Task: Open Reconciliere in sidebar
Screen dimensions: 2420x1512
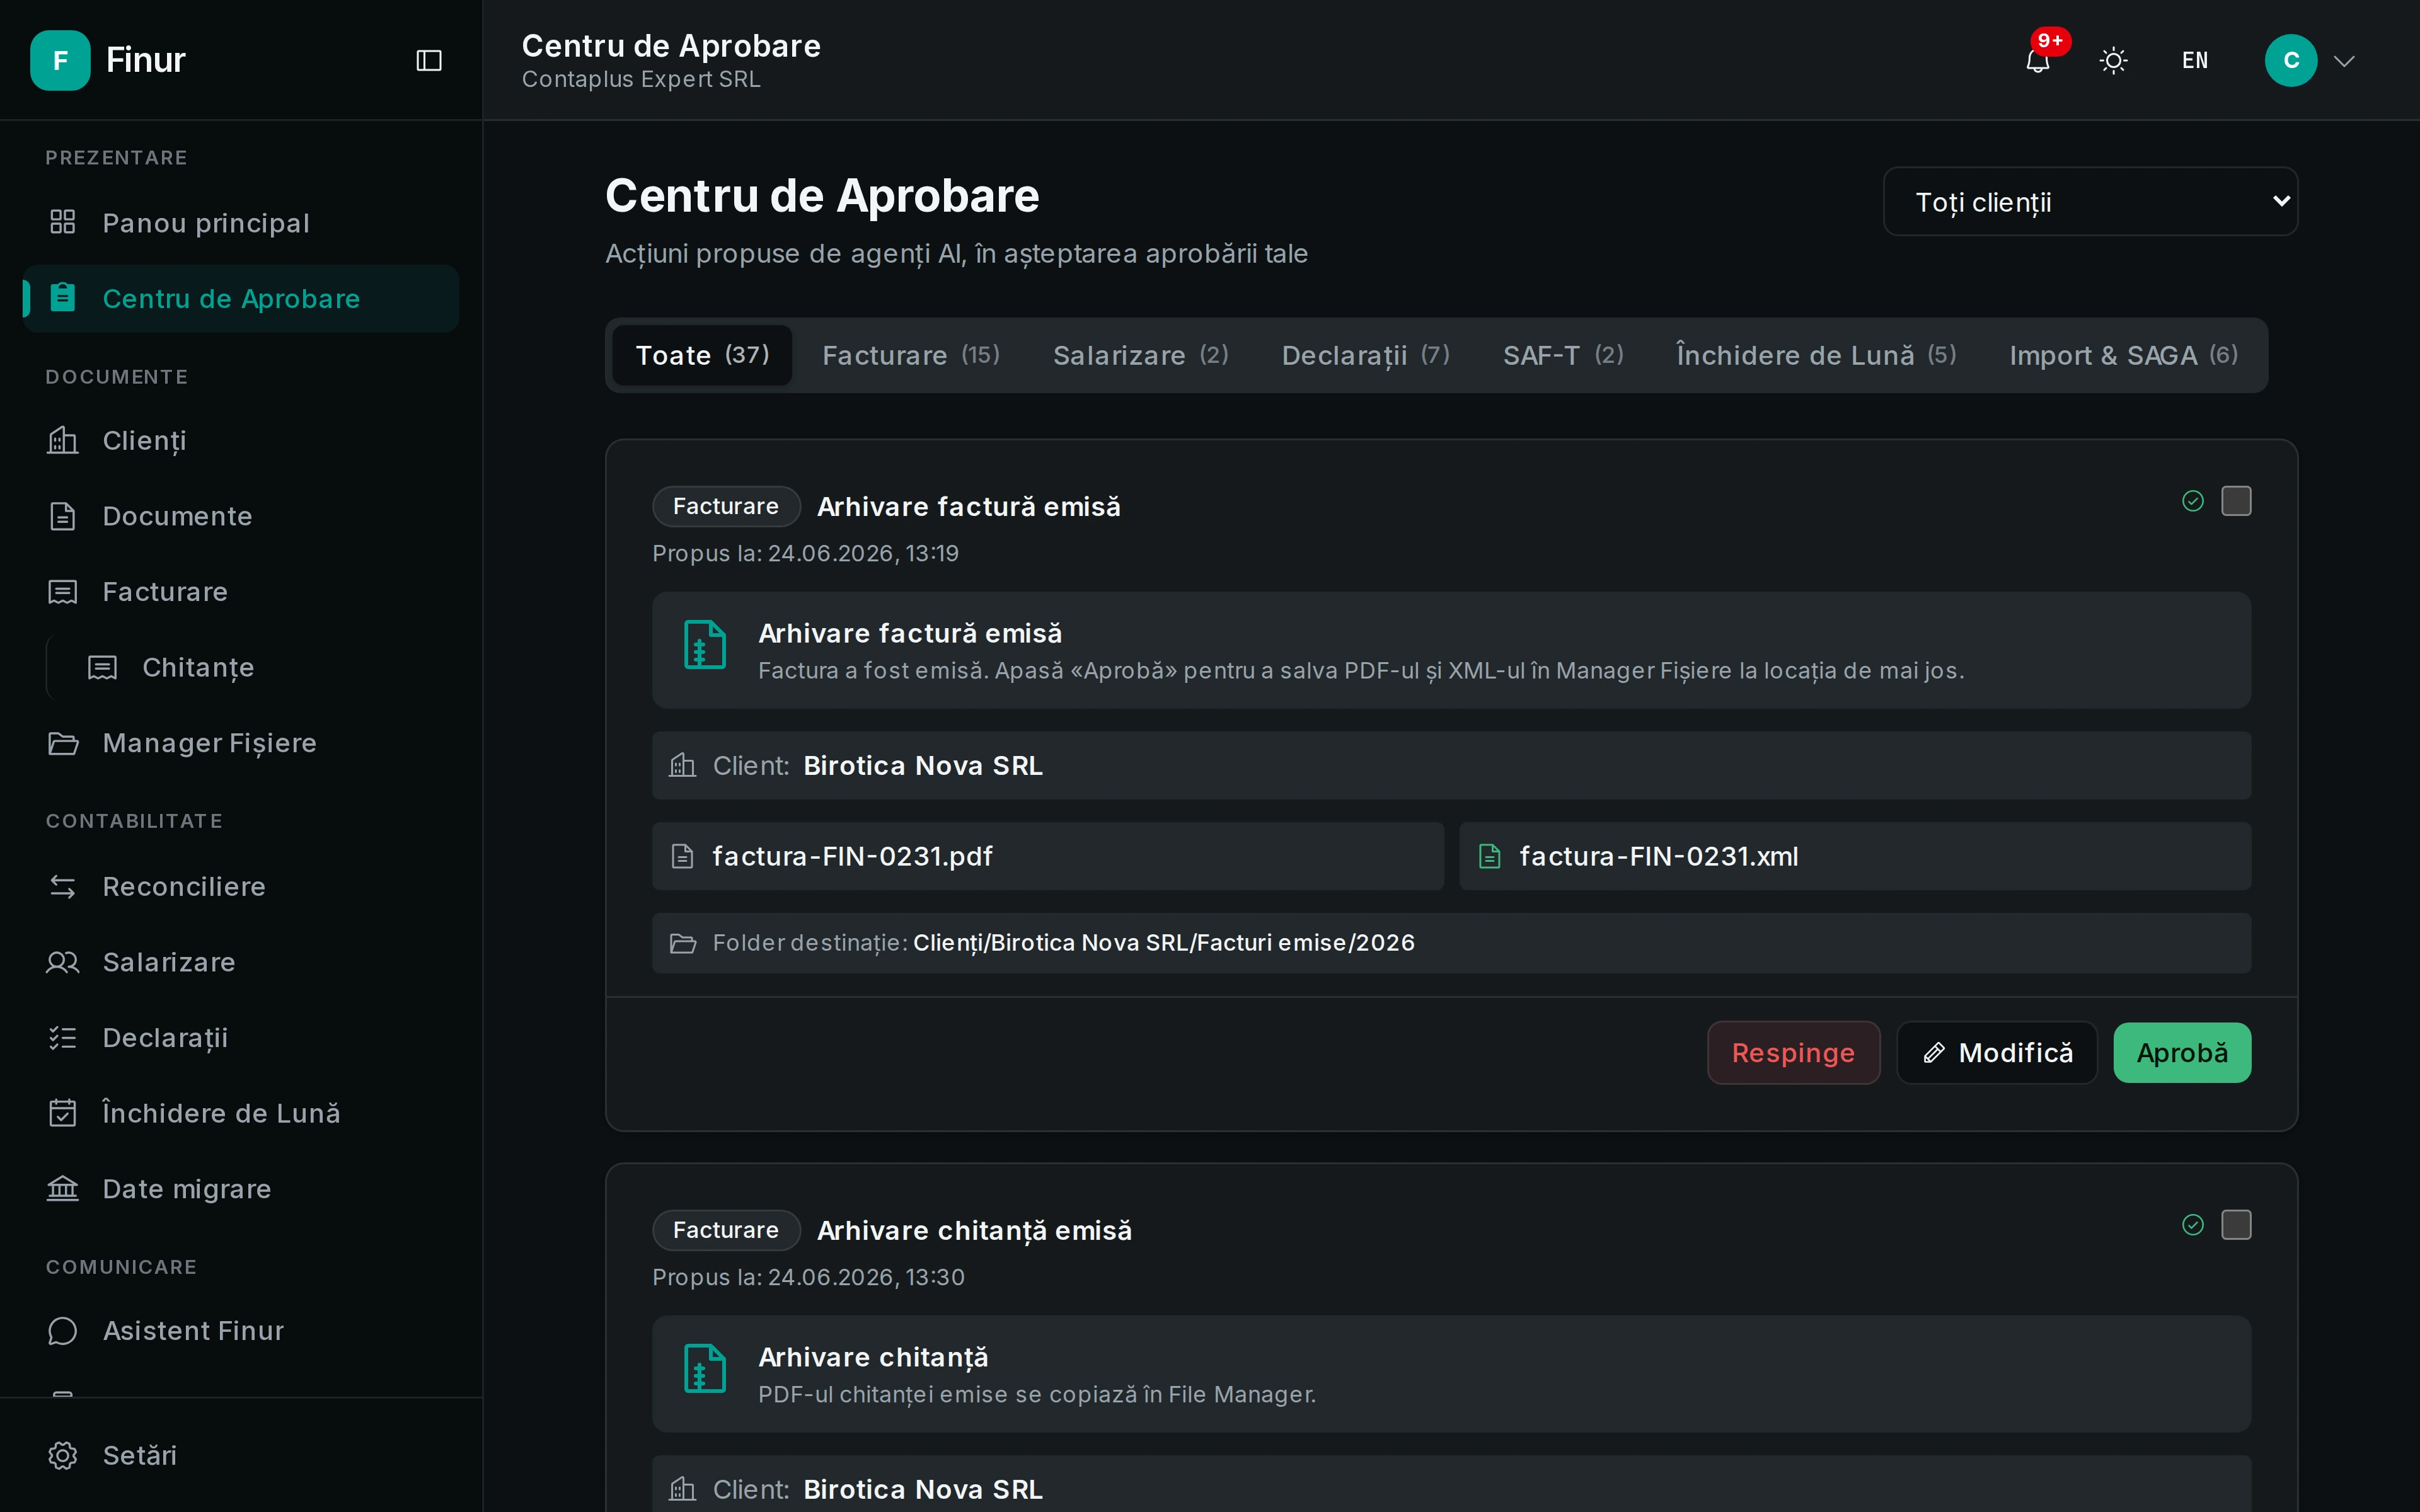Action: click(241, 886)
